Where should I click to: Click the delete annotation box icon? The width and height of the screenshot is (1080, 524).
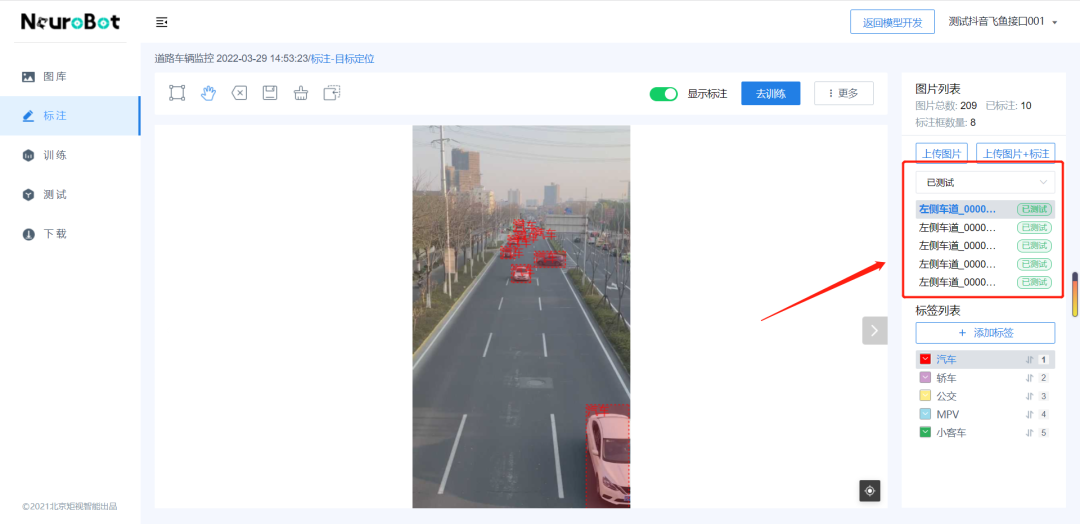coord(239,93)
